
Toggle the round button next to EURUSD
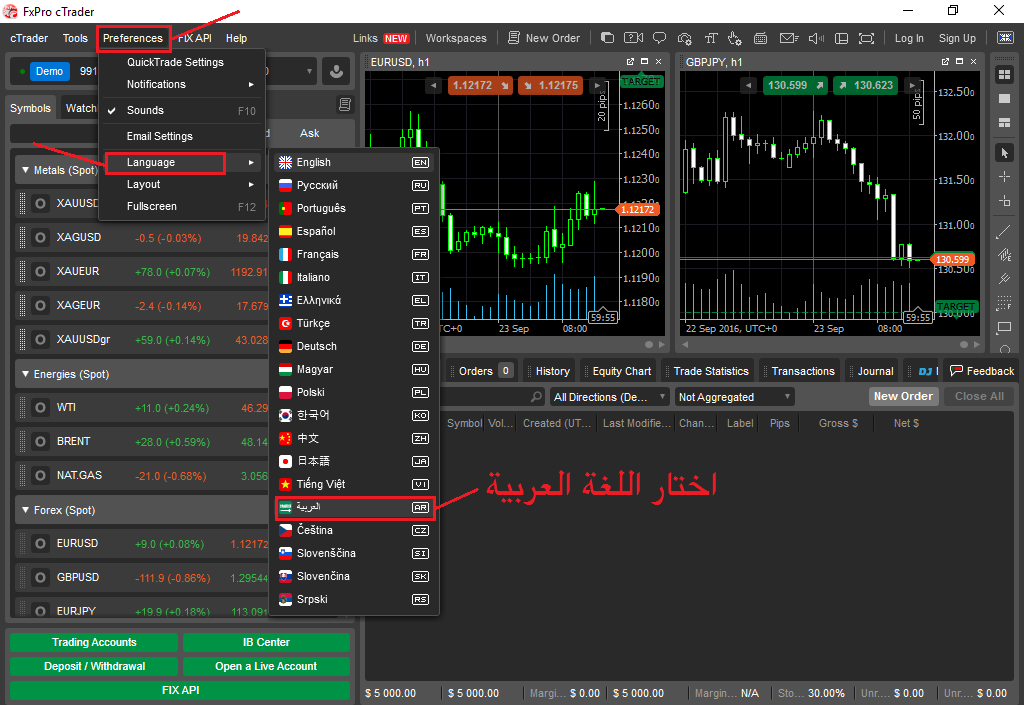coord(40,544)
